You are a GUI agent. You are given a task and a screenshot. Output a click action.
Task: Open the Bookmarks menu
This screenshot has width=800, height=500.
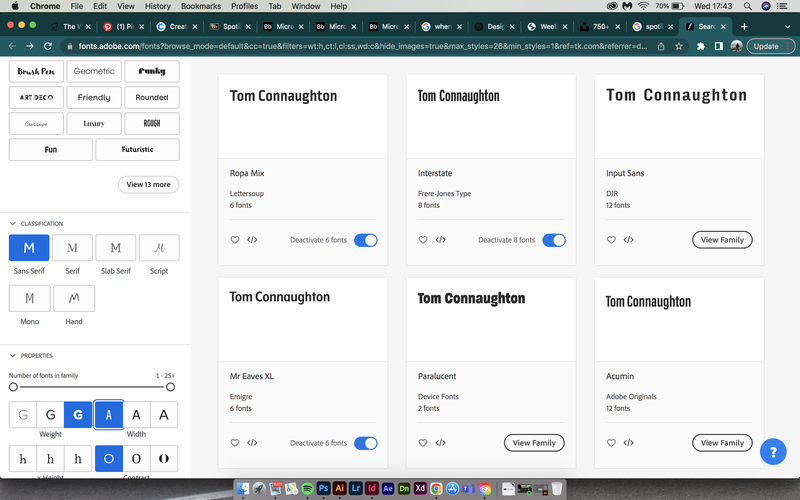(201, 6)
